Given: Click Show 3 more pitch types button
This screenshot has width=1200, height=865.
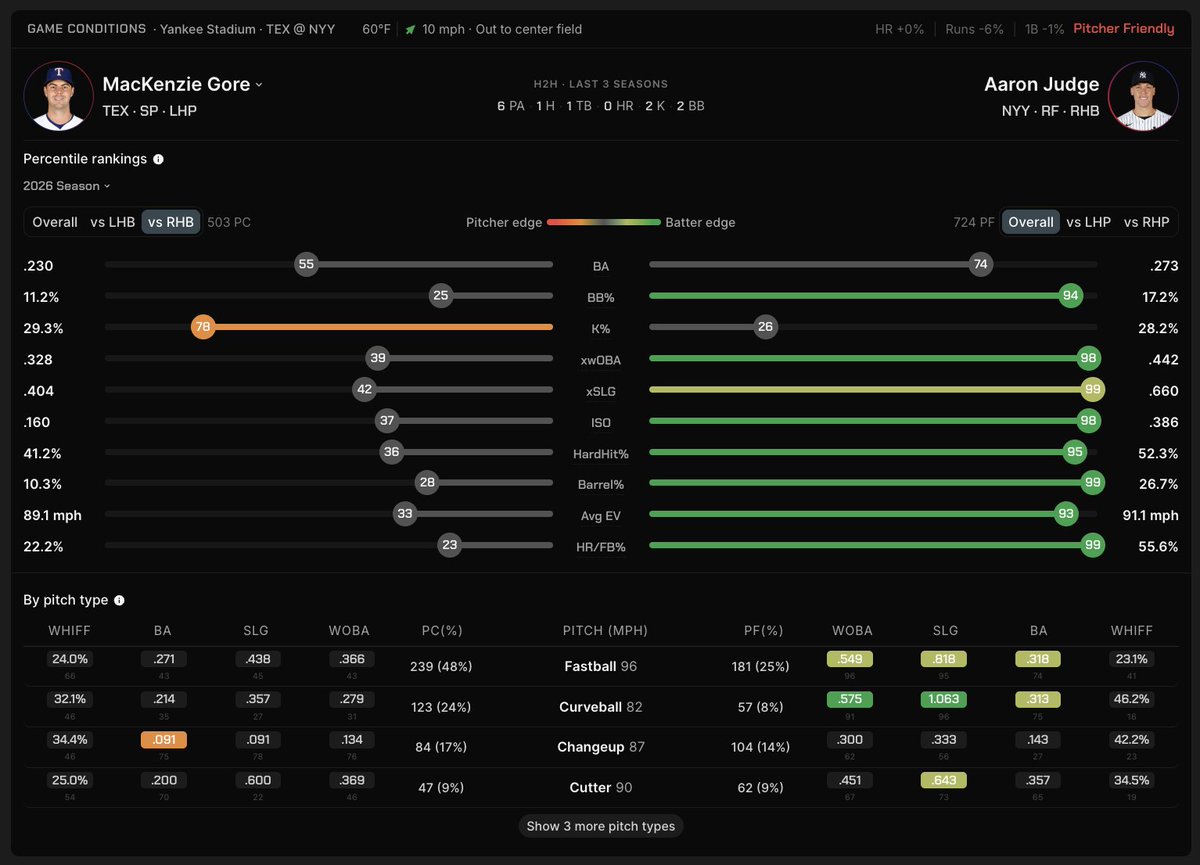Looking at the screenshot, I should point(601,826).
